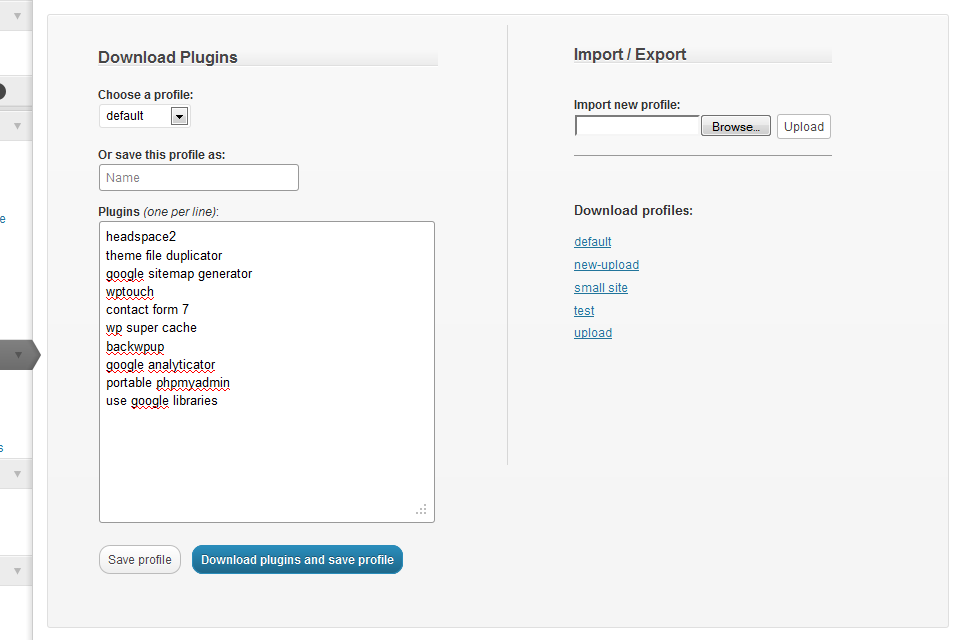Screen dimensions: 964x640
Task: Click empty area of Plugins textarea
Action: coord(266,461)
